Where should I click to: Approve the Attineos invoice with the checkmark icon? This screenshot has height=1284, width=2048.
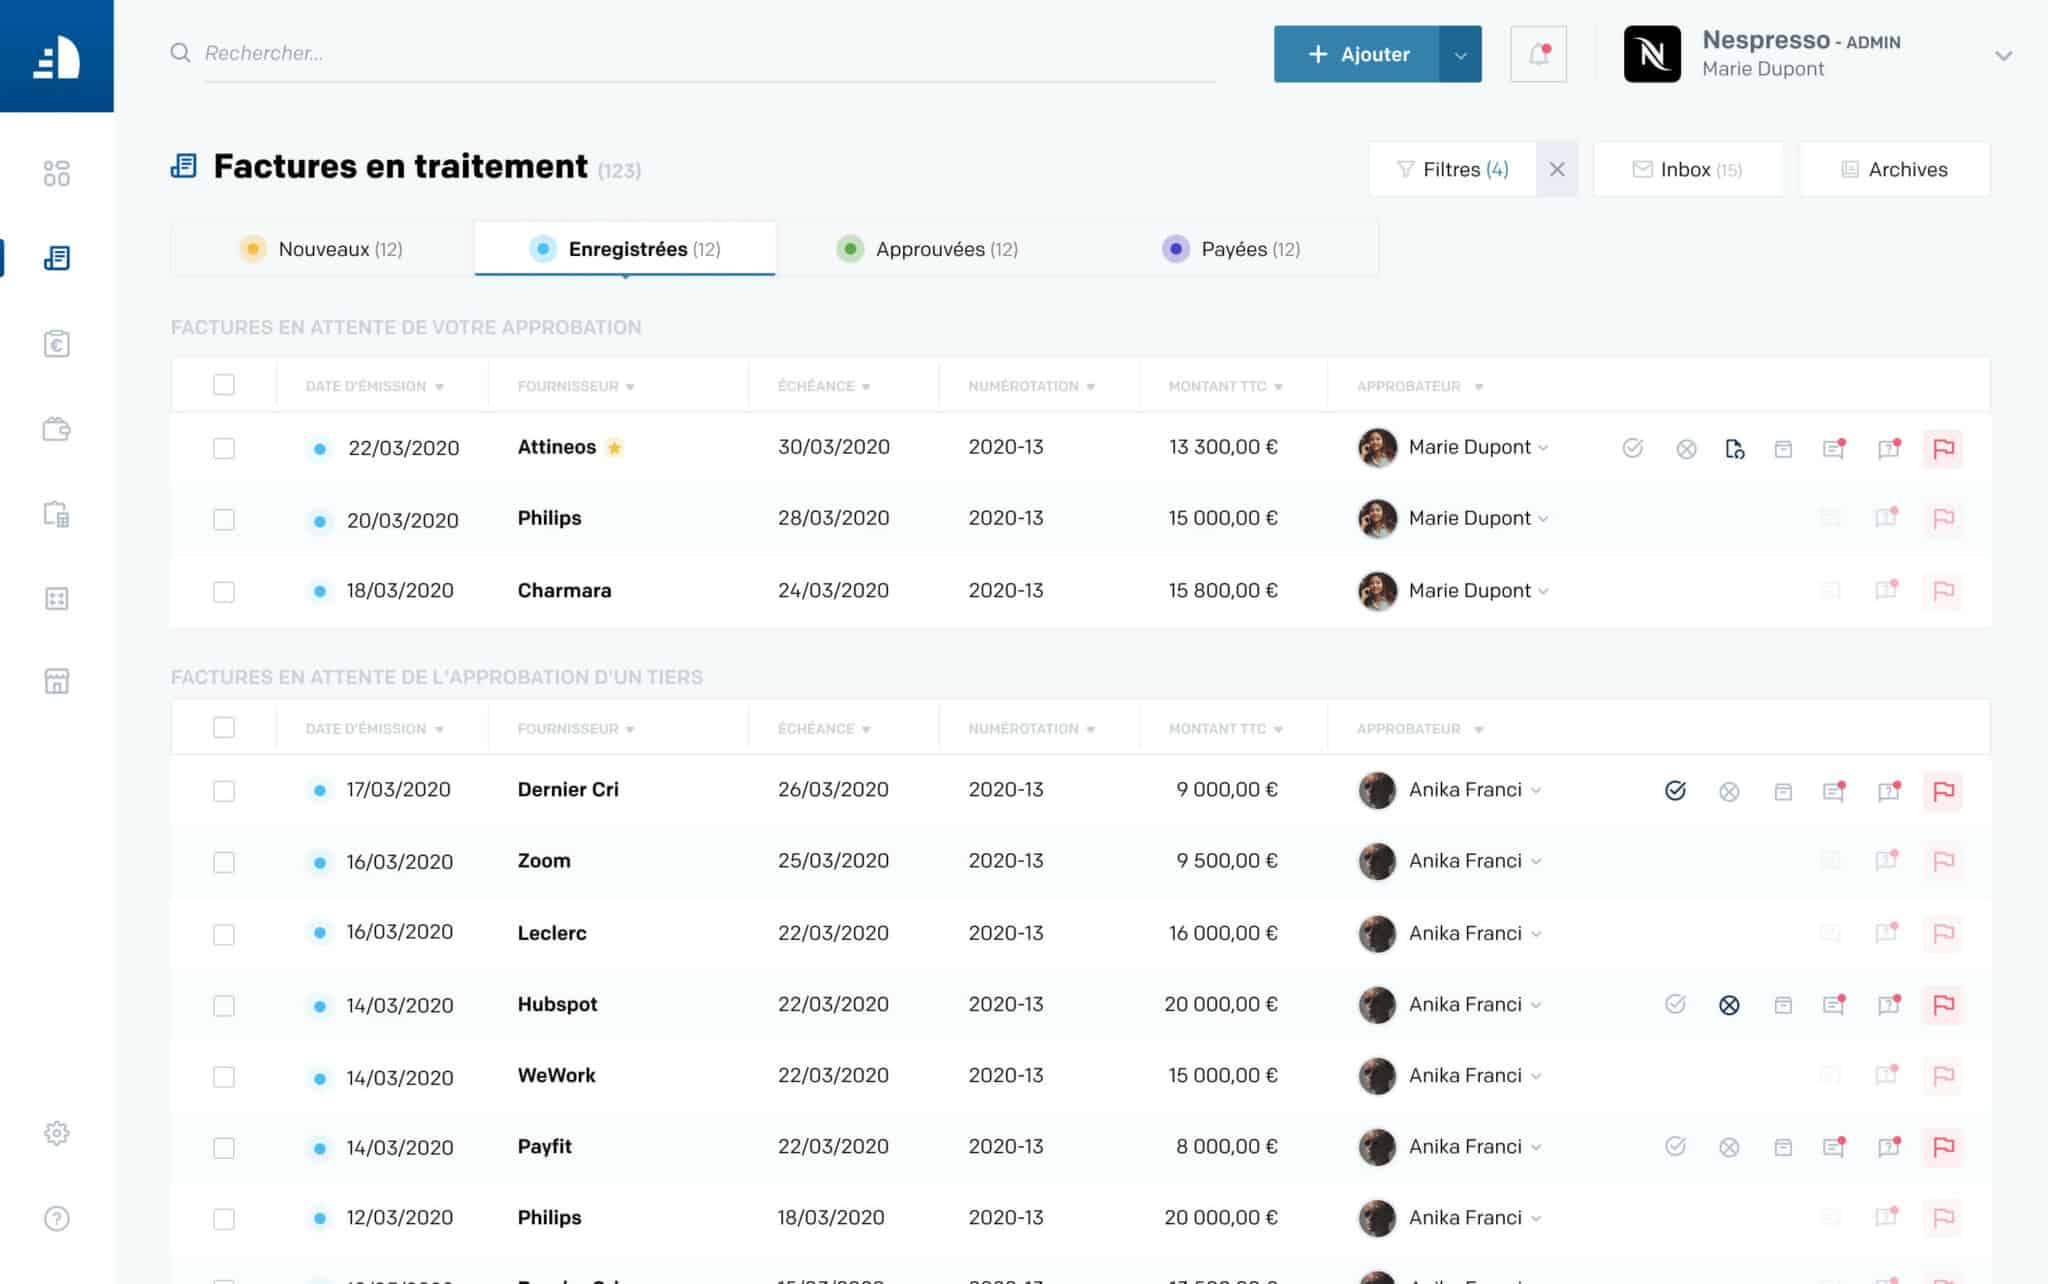click(x=1634, y=448)
